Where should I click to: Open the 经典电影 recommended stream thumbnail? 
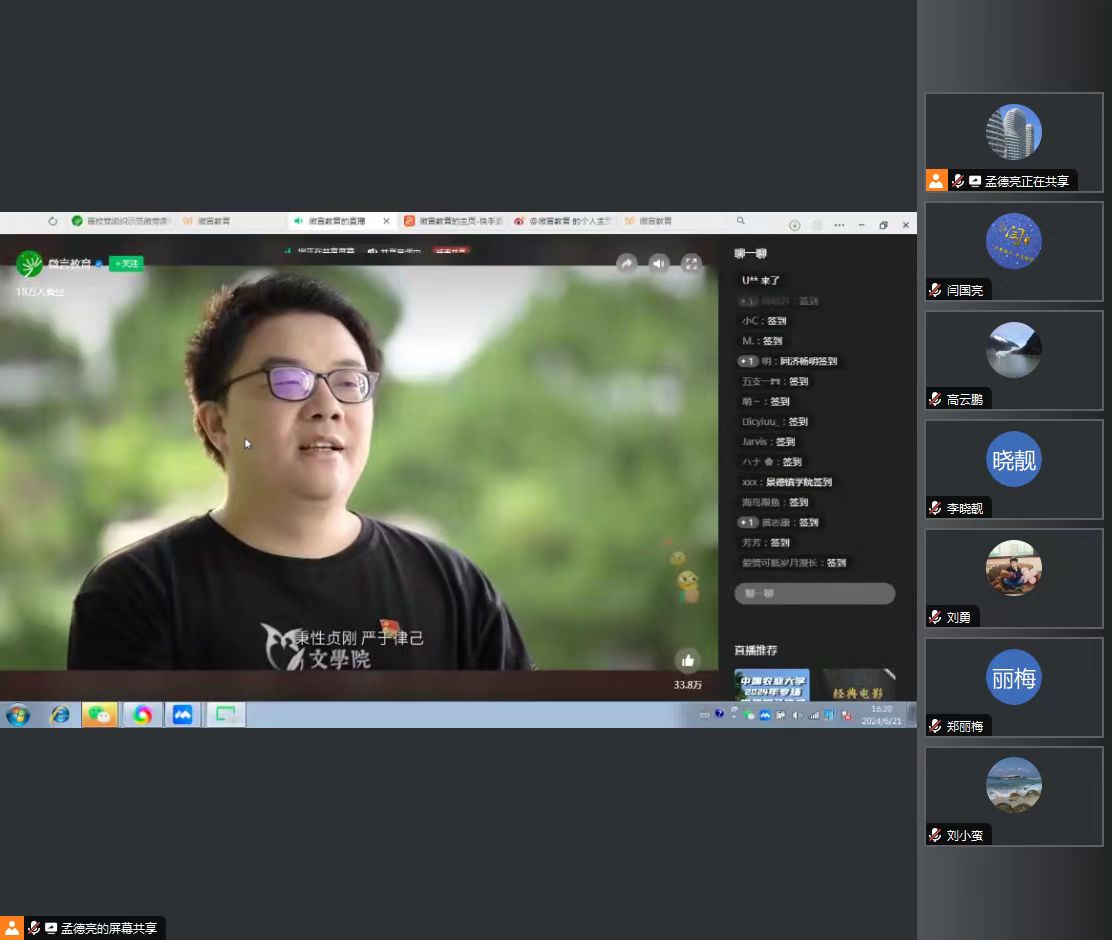click(858, 685)
